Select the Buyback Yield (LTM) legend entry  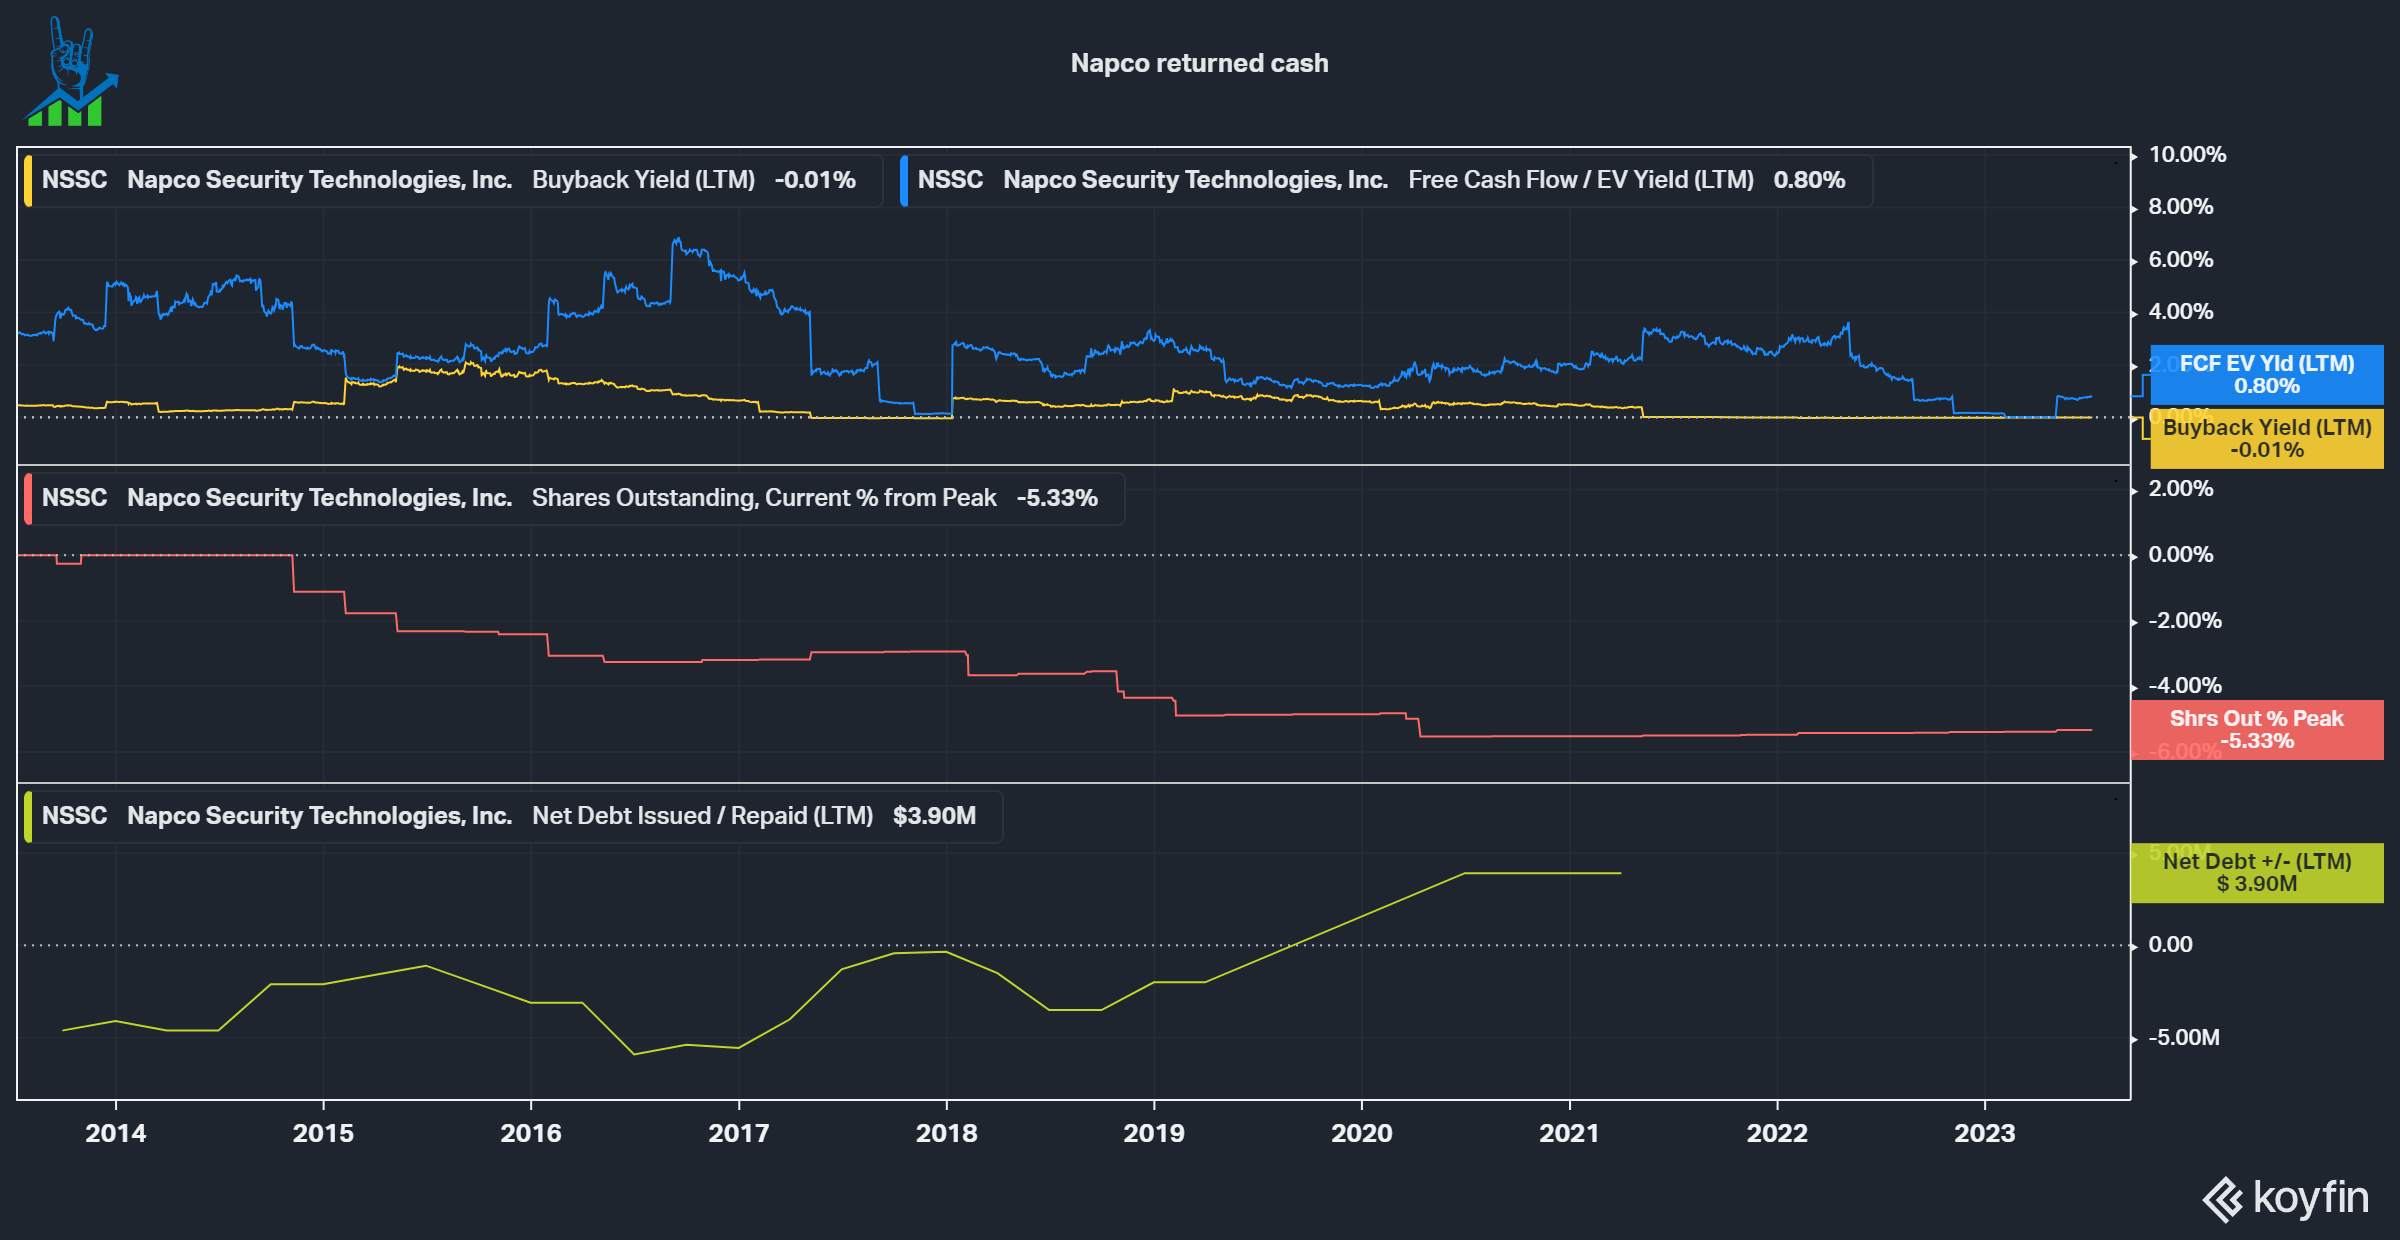click(453, 180)
